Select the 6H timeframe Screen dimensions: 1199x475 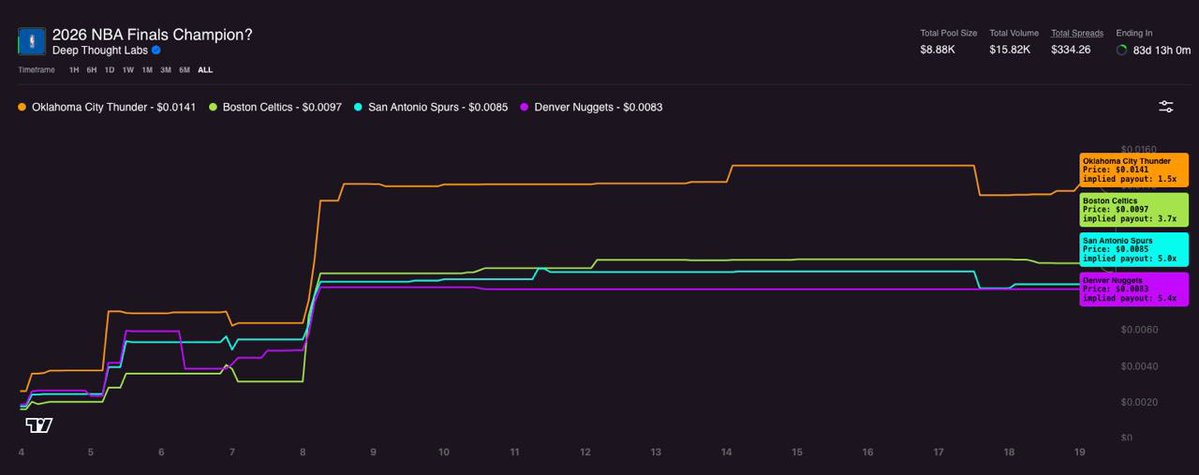point(92,70)
